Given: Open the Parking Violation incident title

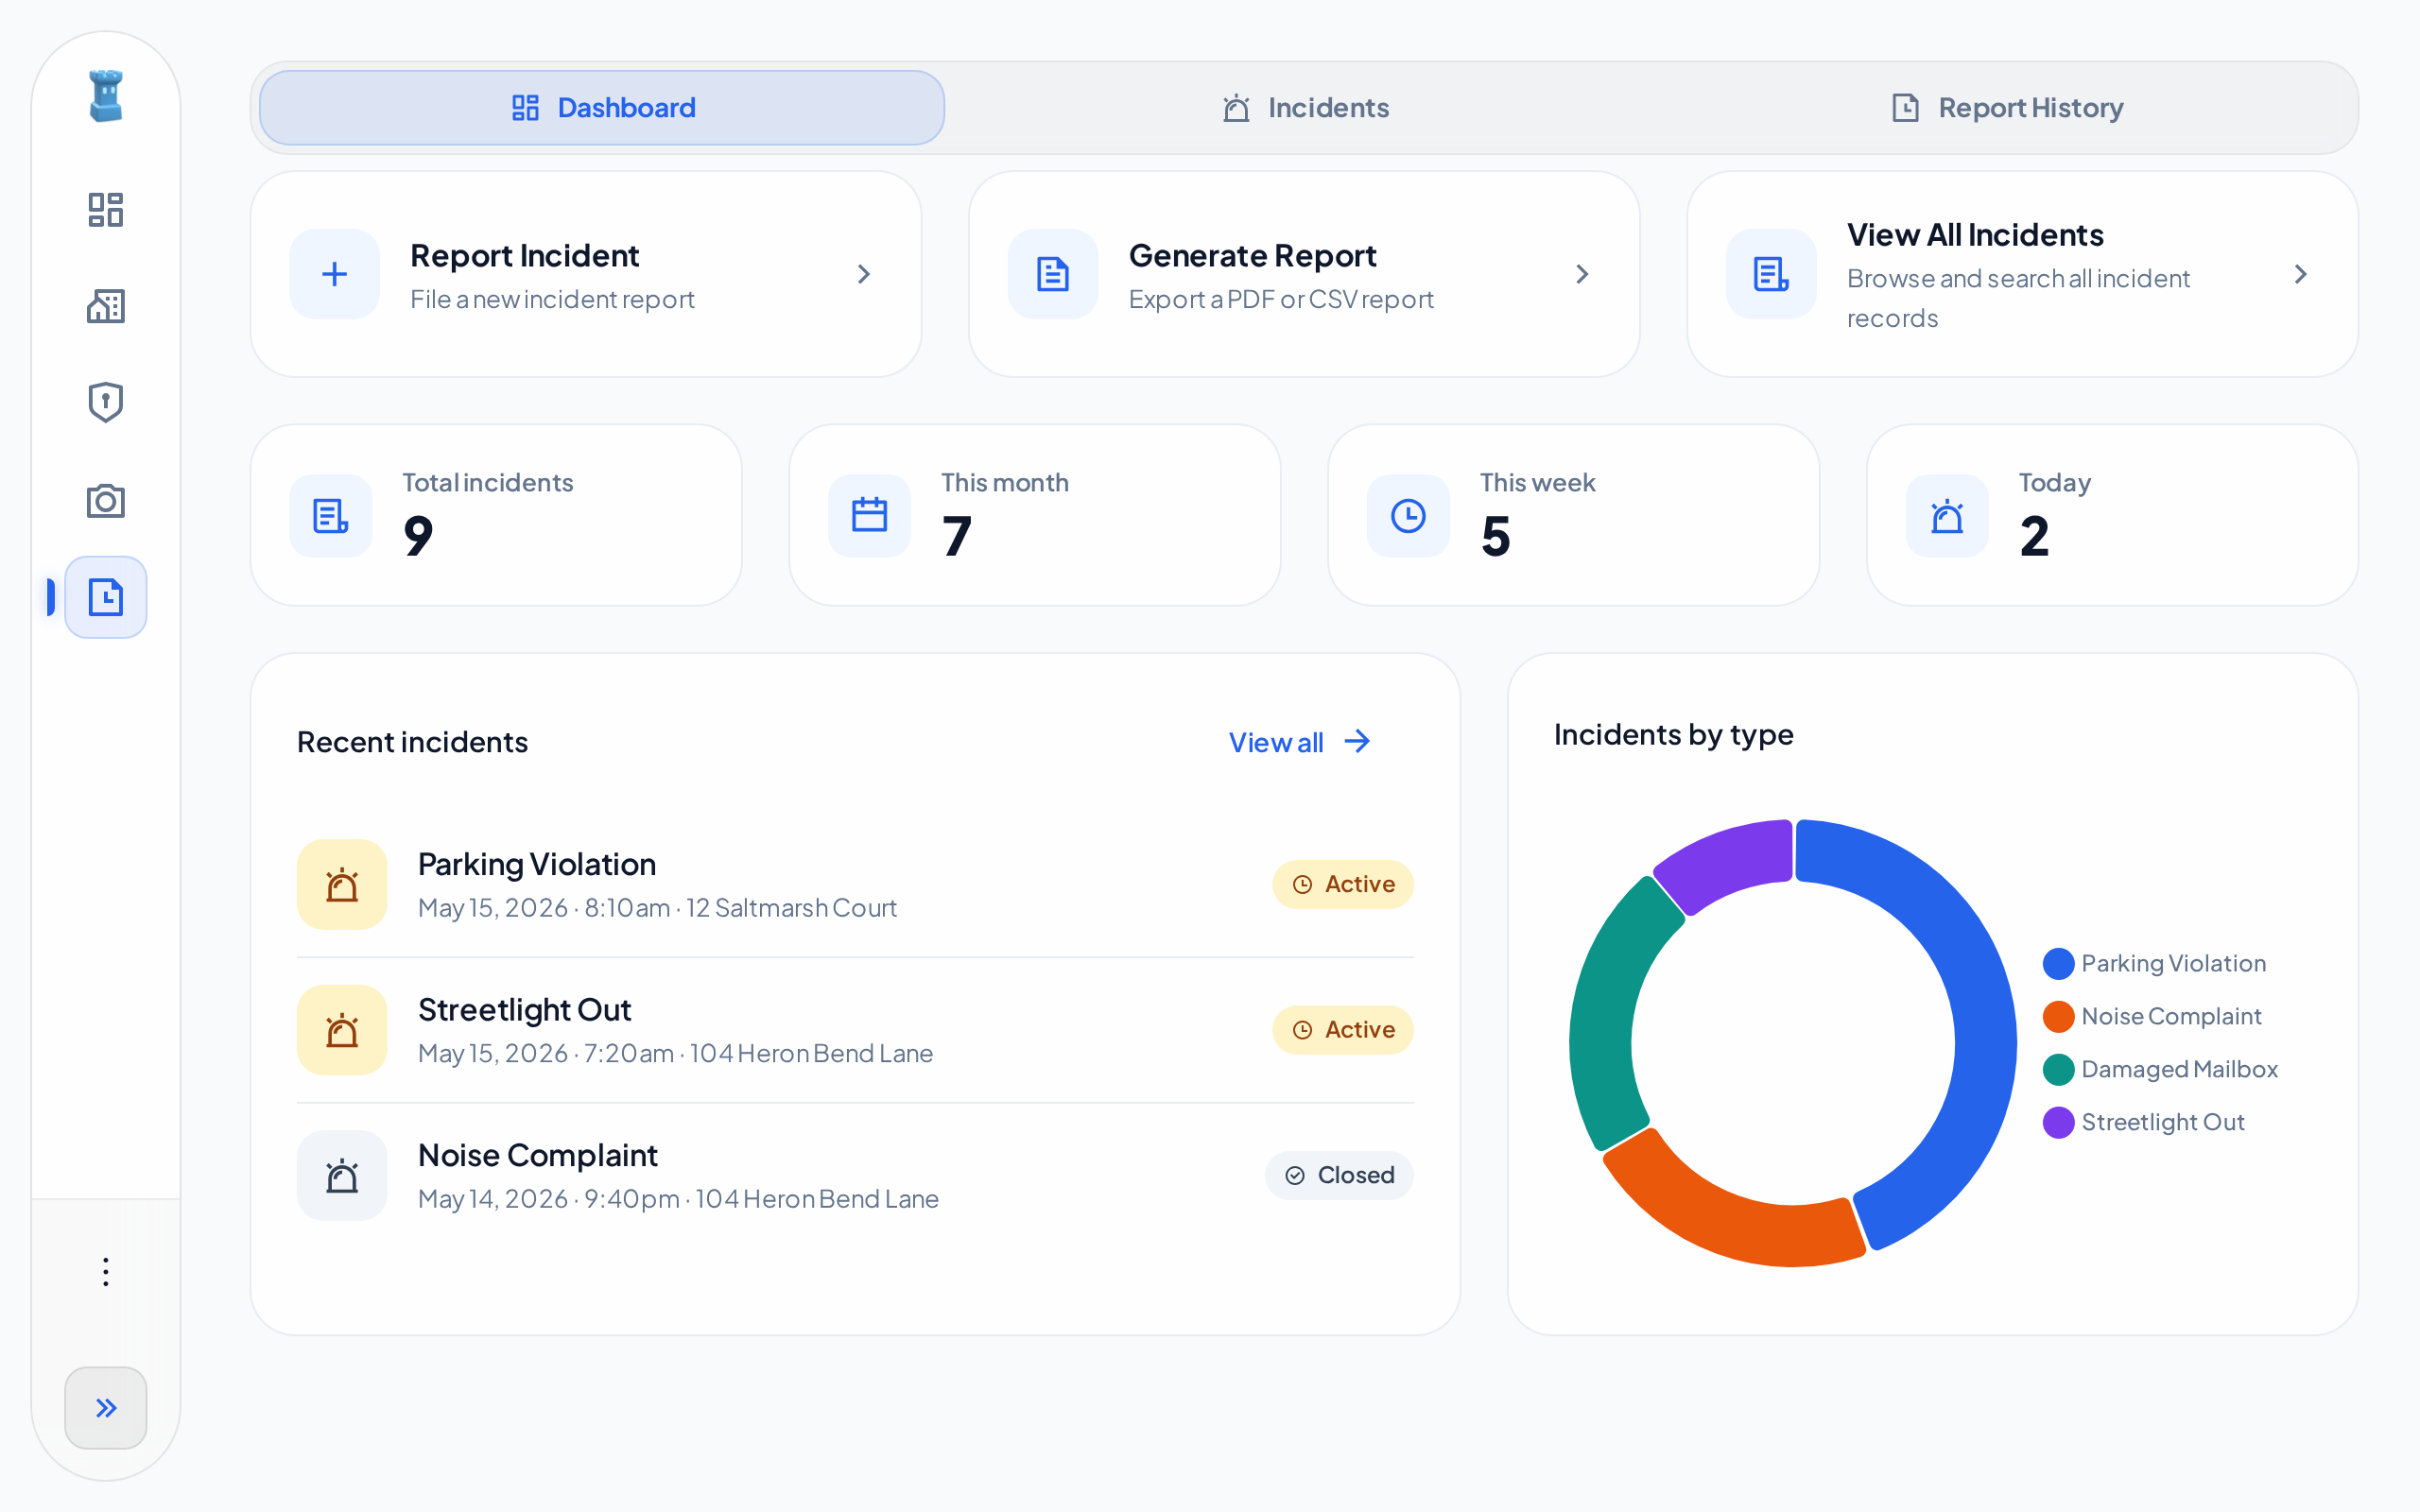Looking at the screenshot, I should pyautogui.click(x=537, y=864).
